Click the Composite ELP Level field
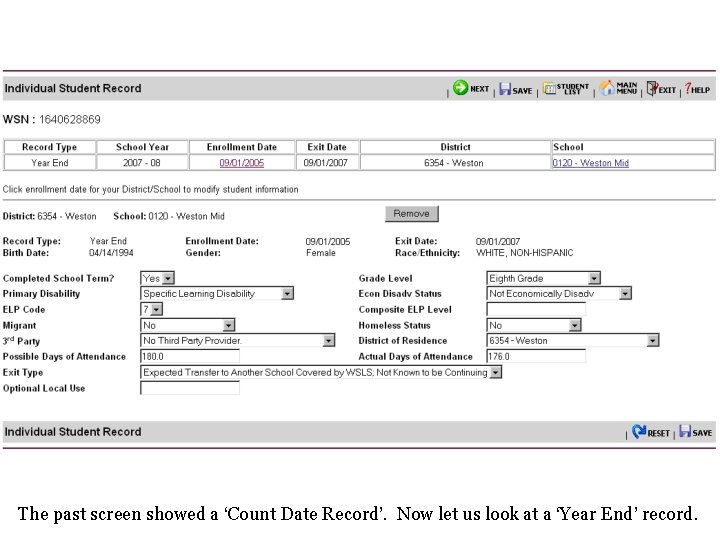Image resolution: width=720 pixels, height=540 pixels. click(x=536, y=309)
